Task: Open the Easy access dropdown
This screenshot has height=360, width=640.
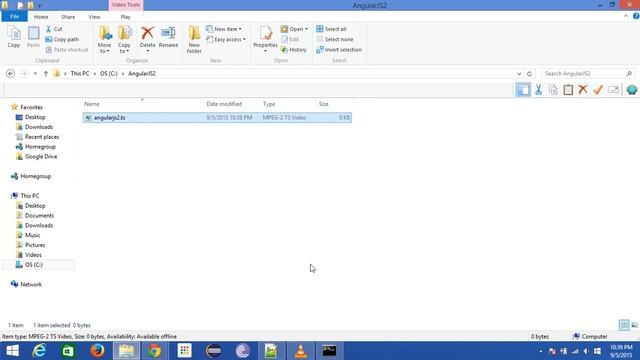Action: coord(226,40)
